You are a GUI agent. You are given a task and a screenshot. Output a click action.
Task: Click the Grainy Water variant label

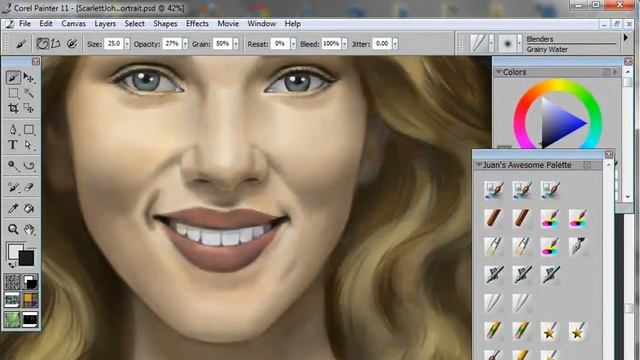(547, 49)
